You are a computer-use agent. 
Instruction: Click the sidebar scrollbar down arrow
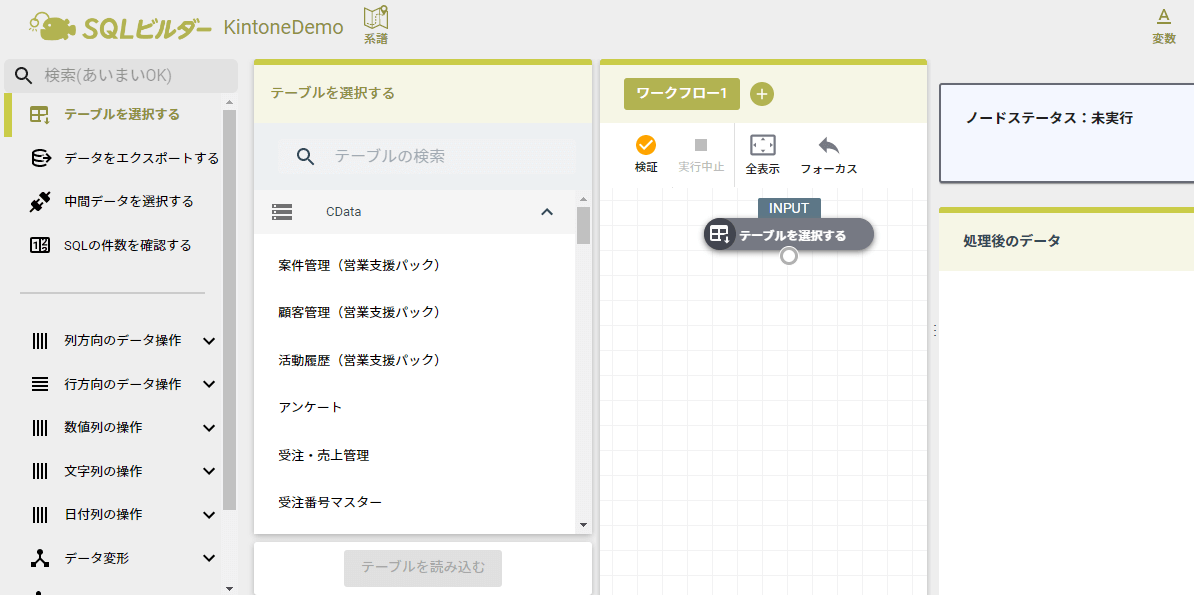(x=230, y=588)
